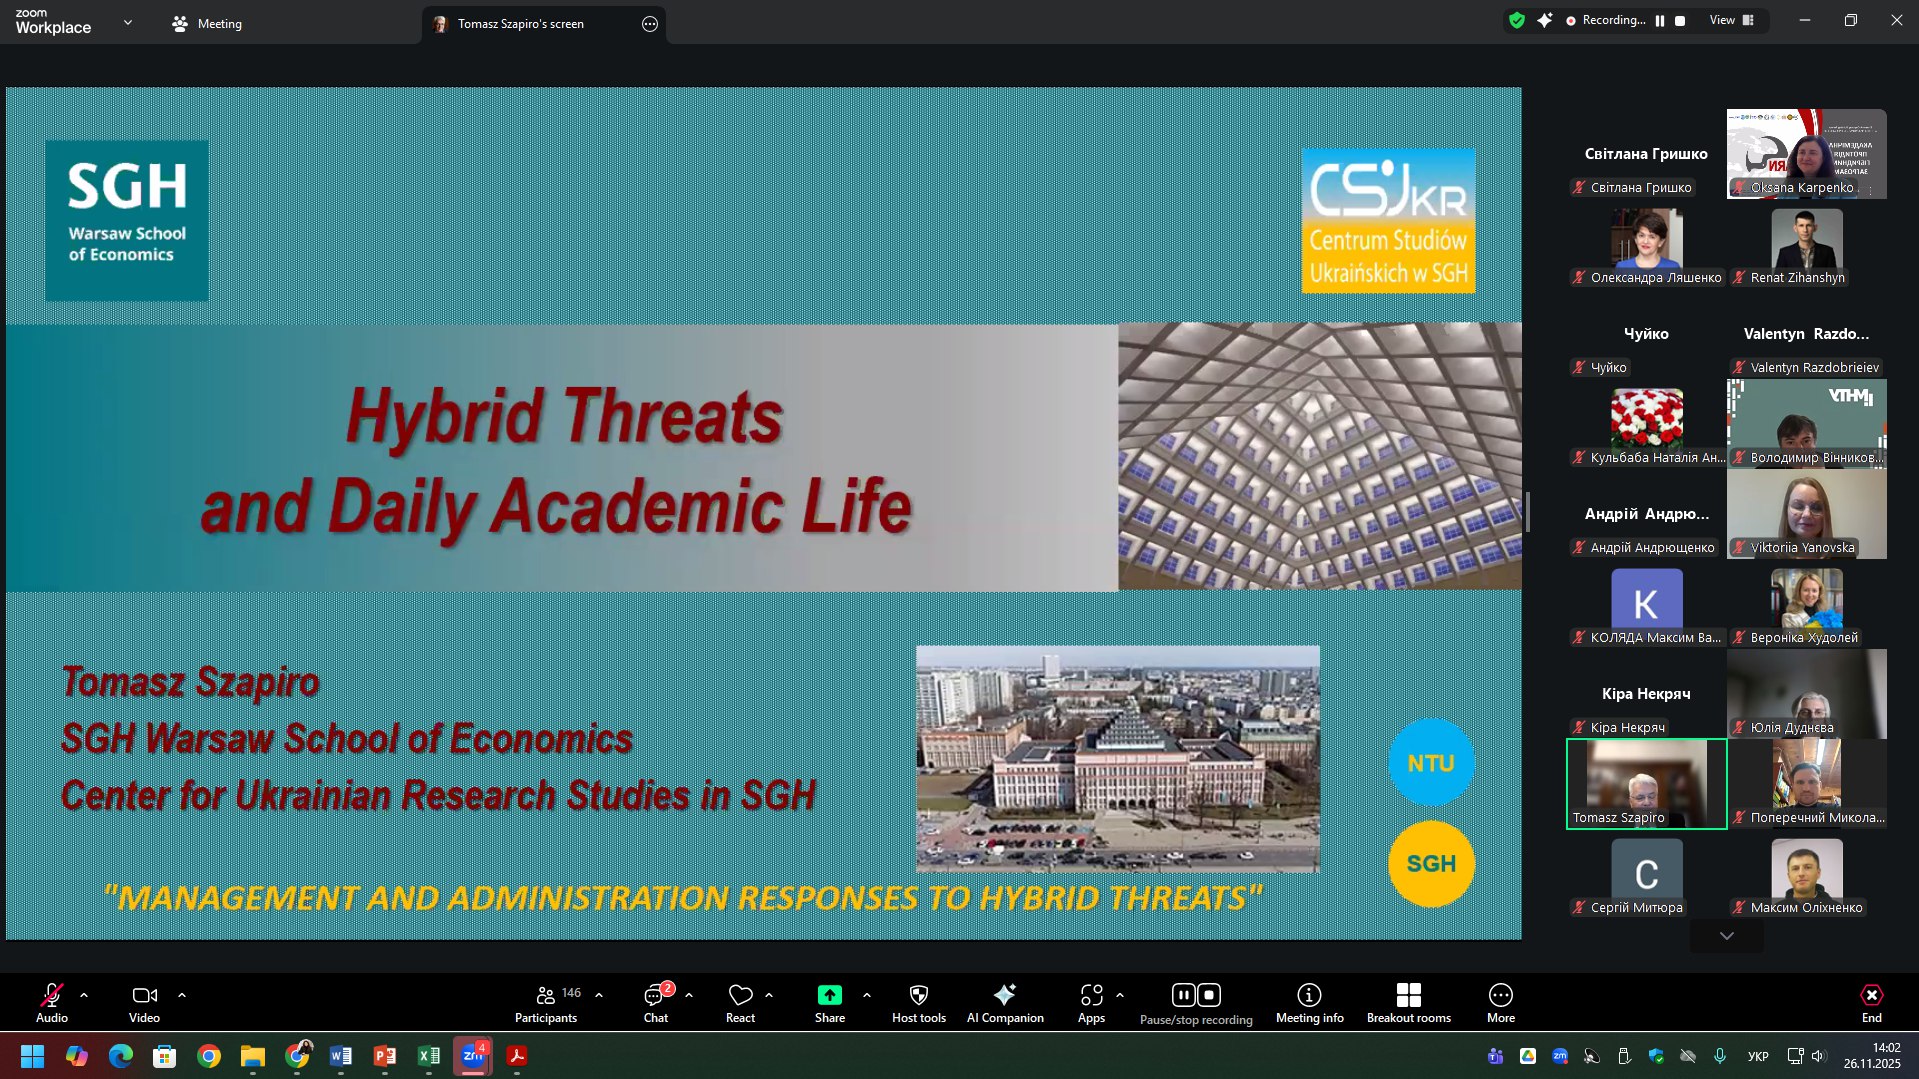Open AI Companion from the meeting toolbar

coord(1005,1003)
